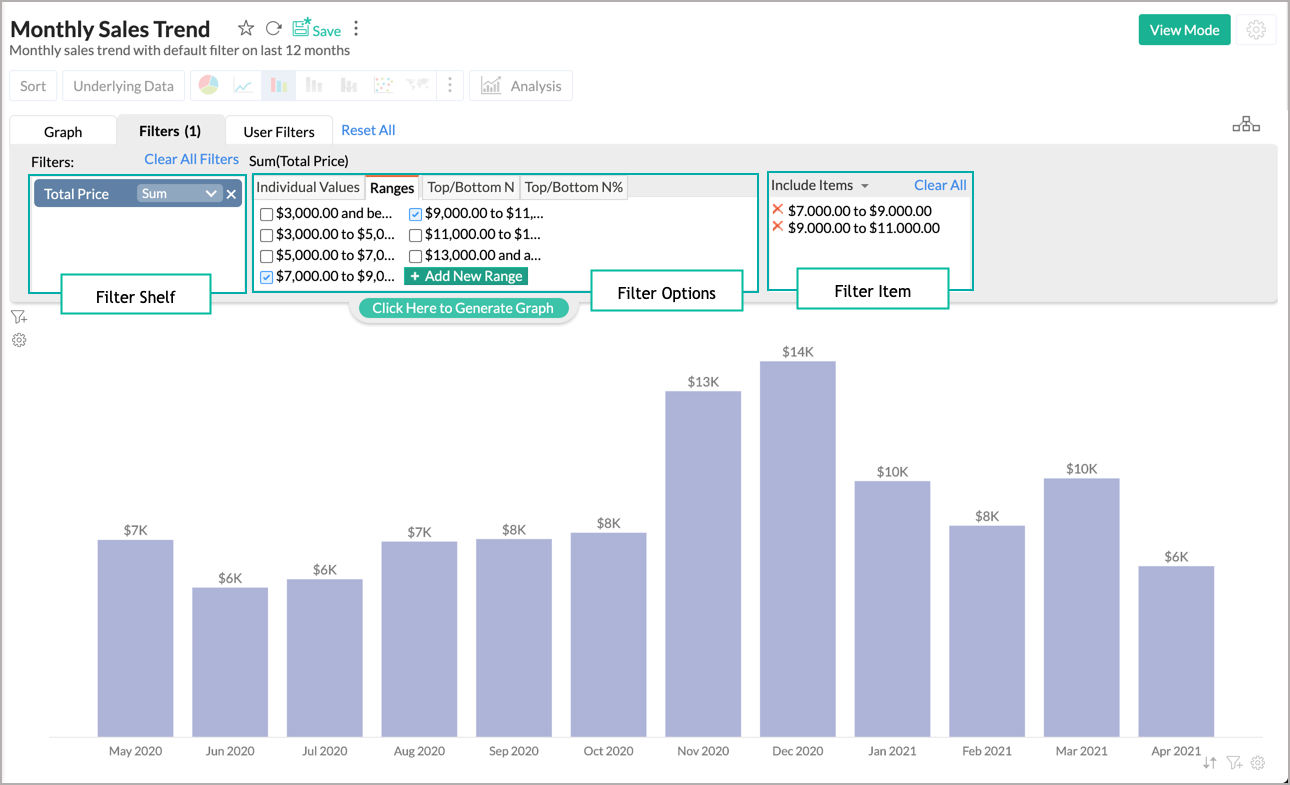Select the map chart type icon
1290x785 pixels.
(418, 85)
